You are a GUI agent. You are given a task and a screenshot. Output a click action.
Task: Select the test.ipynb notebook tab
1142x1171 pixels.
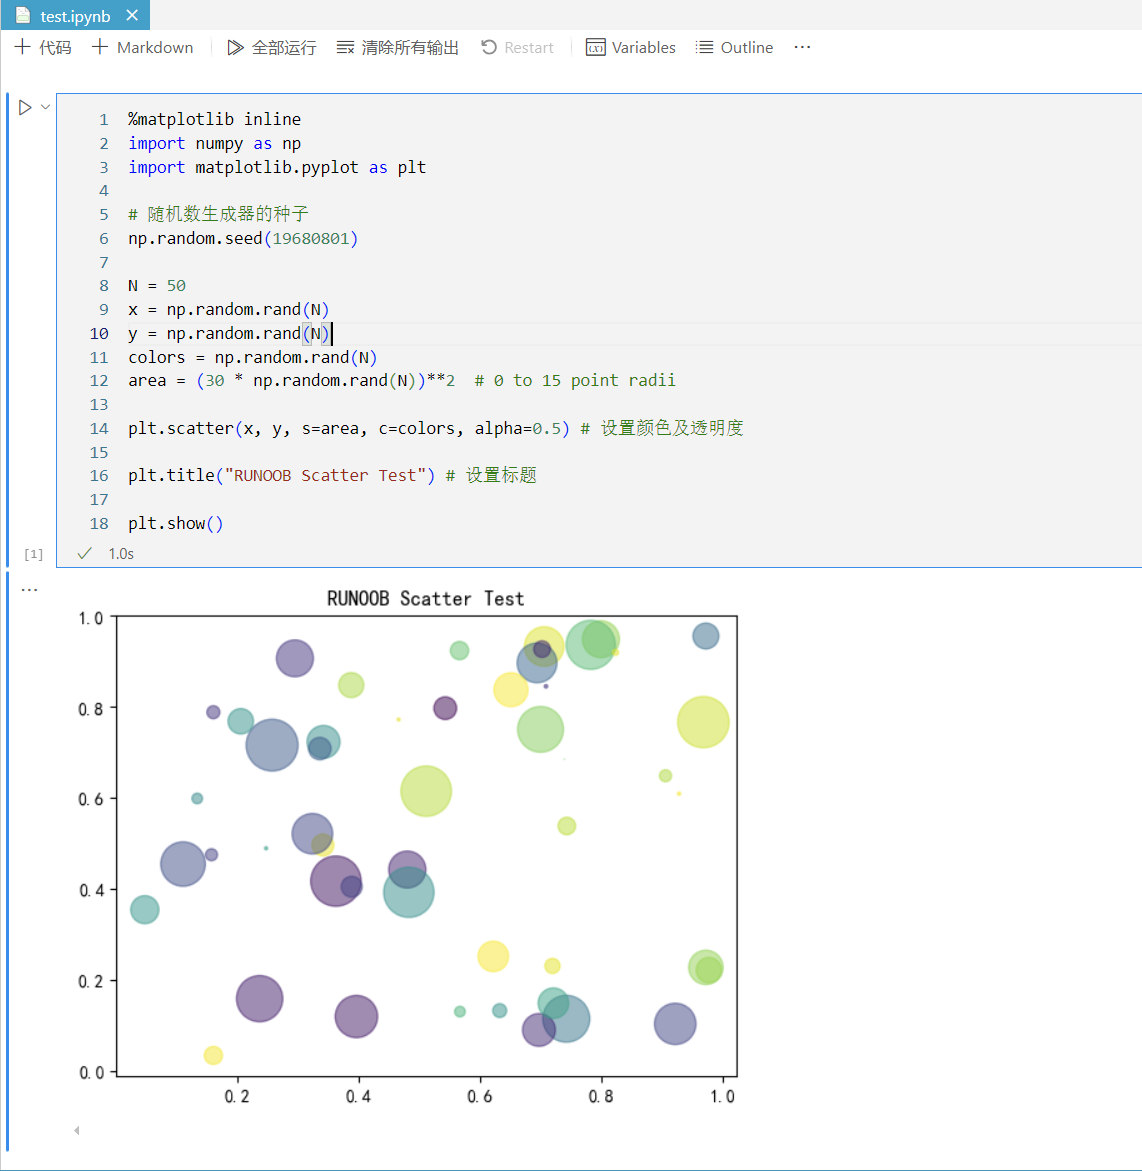(75, 16)
